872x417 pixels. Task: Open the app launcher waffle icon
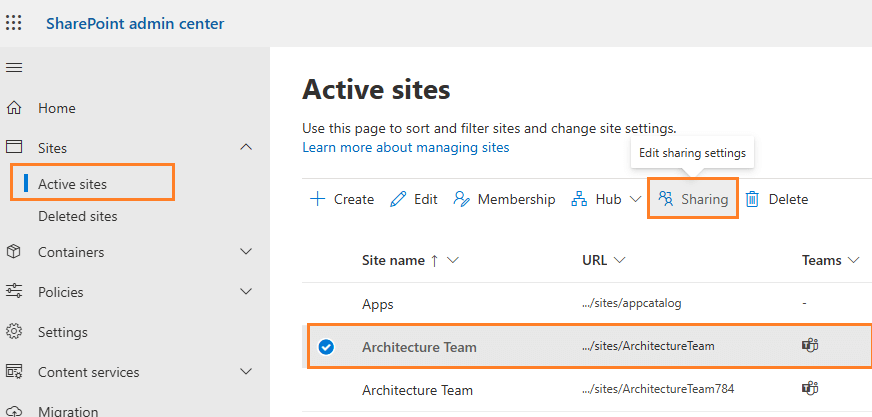point(13,23)
